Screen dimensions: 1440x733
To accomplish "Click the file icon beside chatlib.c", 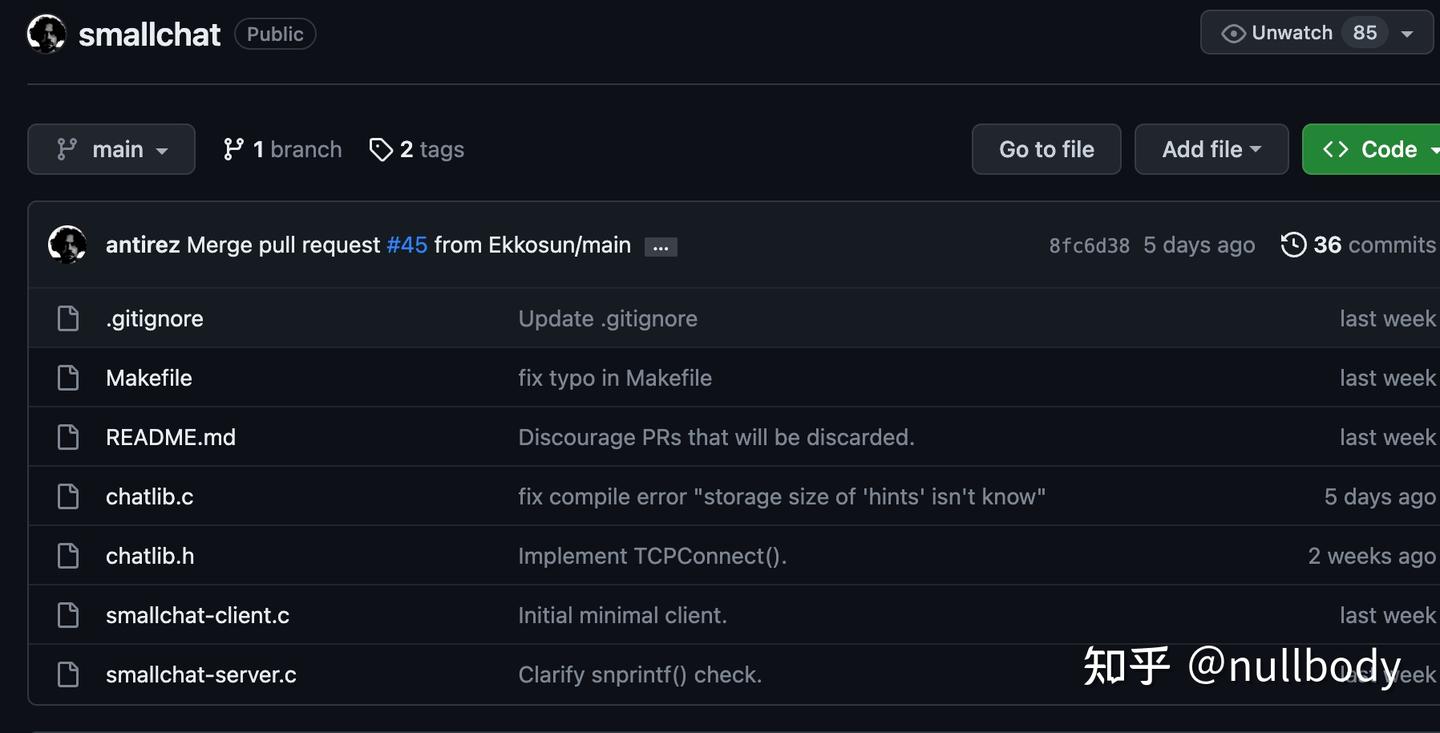I will tap(68, 497).
